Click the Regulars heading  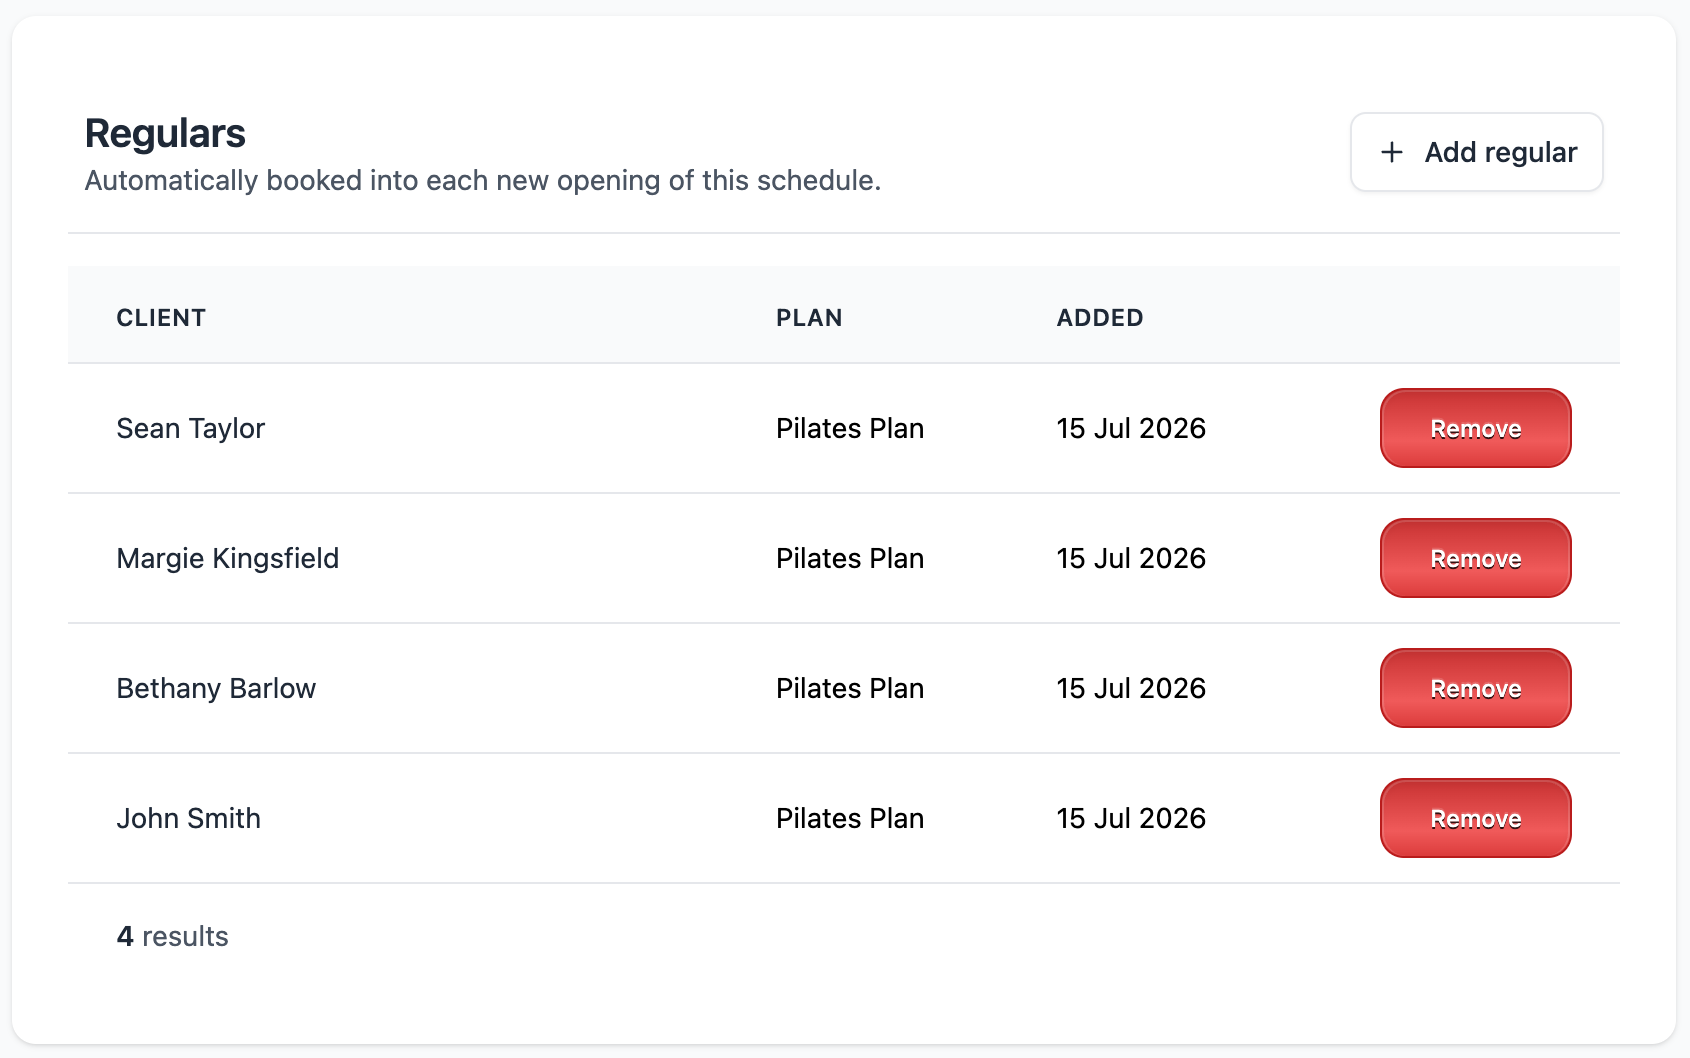165,133
